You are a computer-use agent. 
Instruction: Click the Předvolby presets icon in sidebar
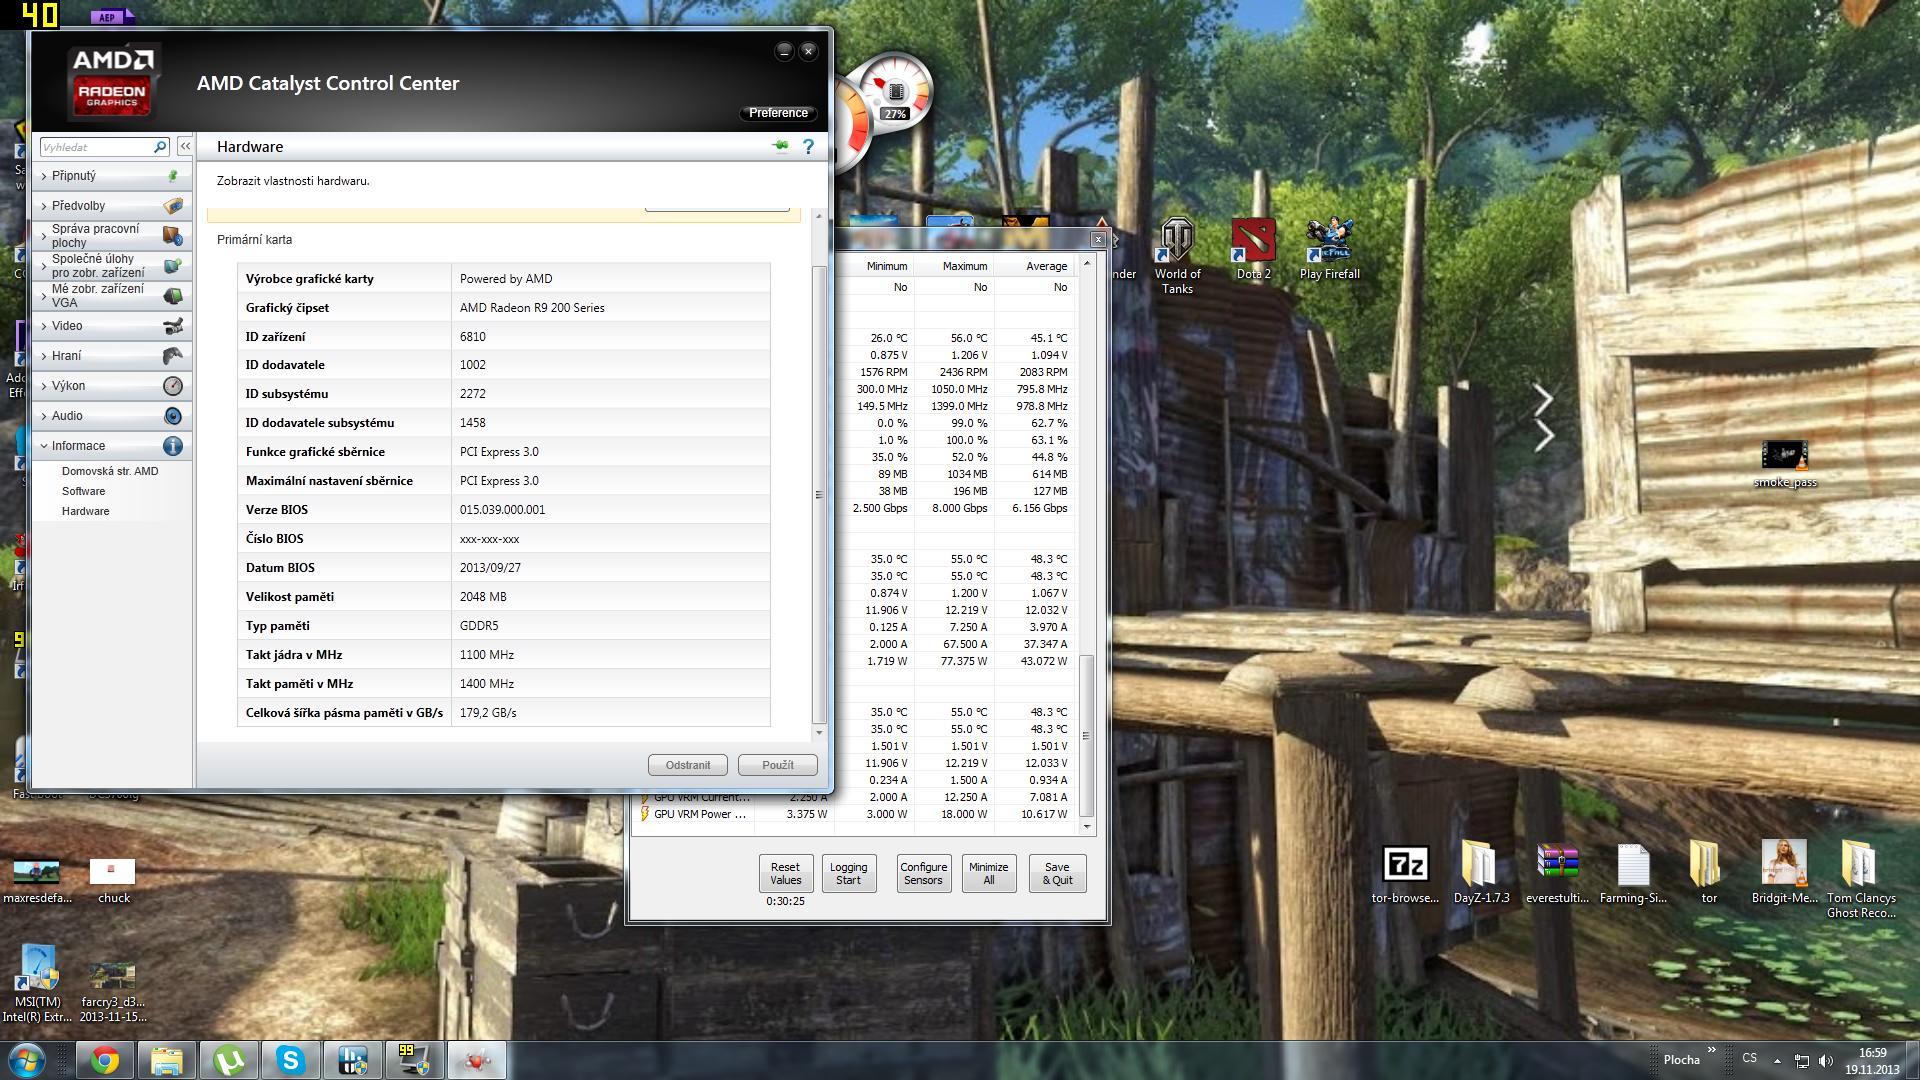pyautogui.click(x=173, y=206)
